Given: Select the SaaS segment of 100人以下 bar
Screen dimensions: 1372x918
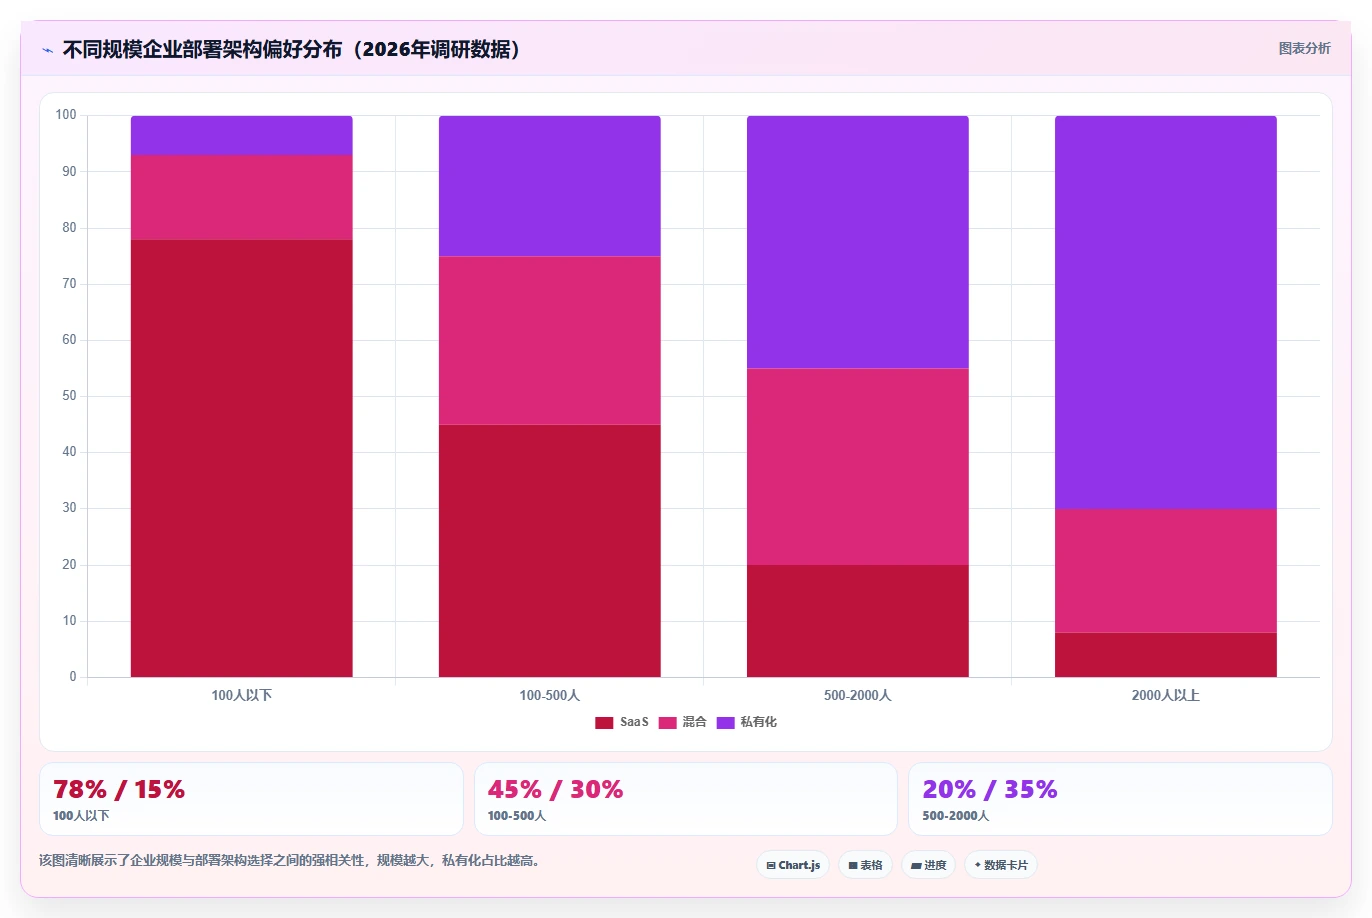Looking at the screenshot, I should tap(241, 458).
